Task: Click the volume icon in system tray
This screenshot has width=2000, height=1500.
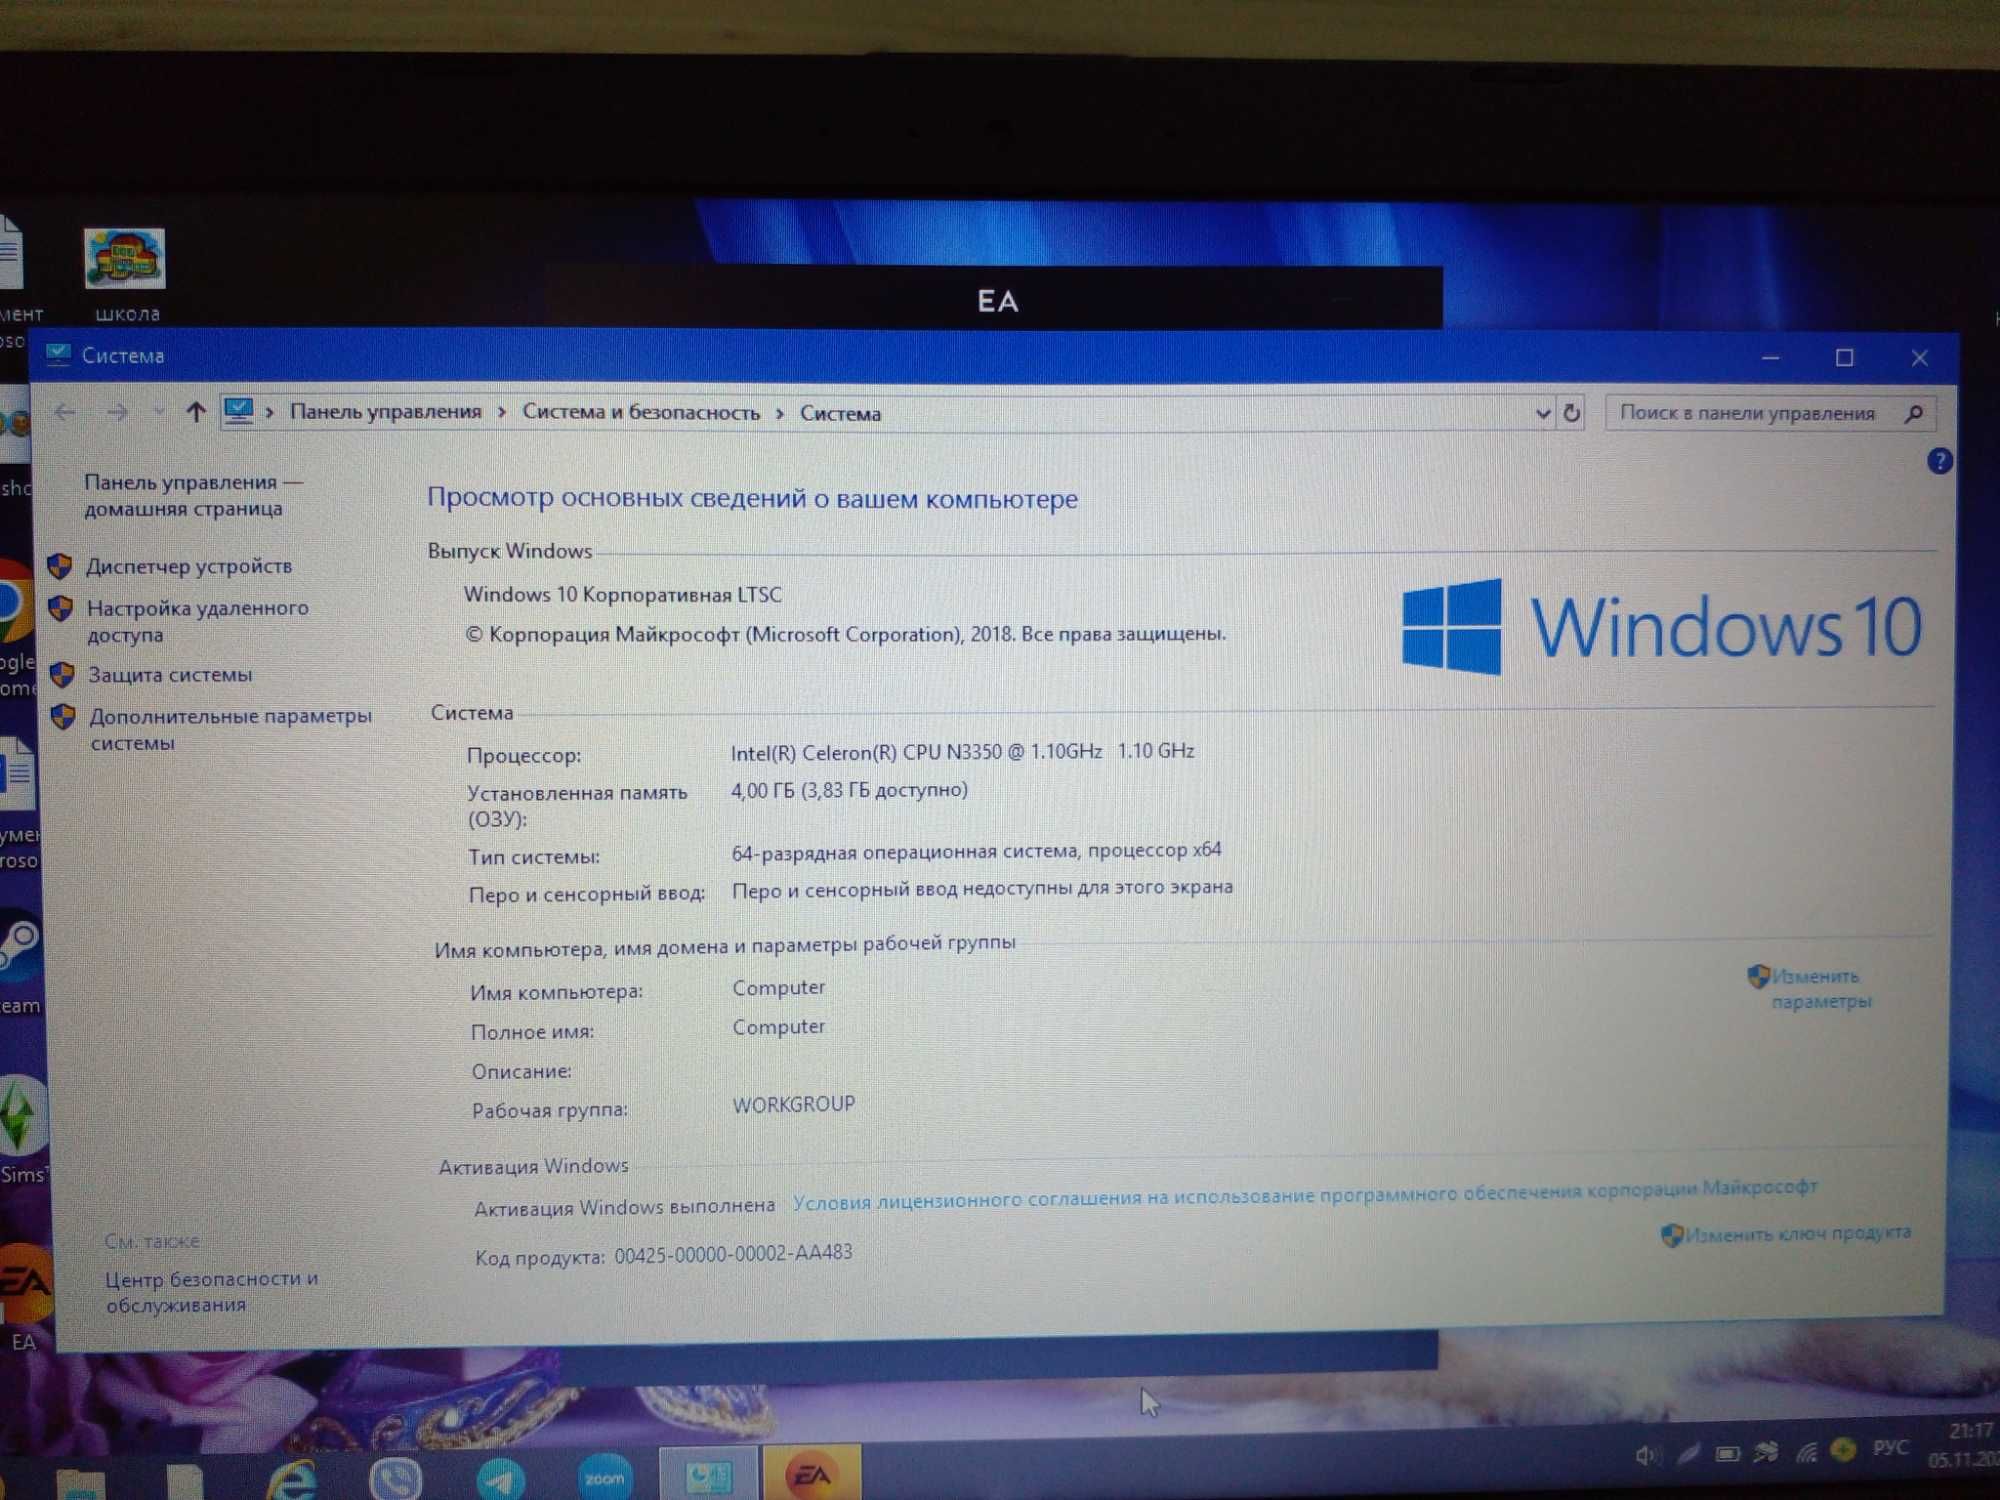Action: tap(1645, 1456)
